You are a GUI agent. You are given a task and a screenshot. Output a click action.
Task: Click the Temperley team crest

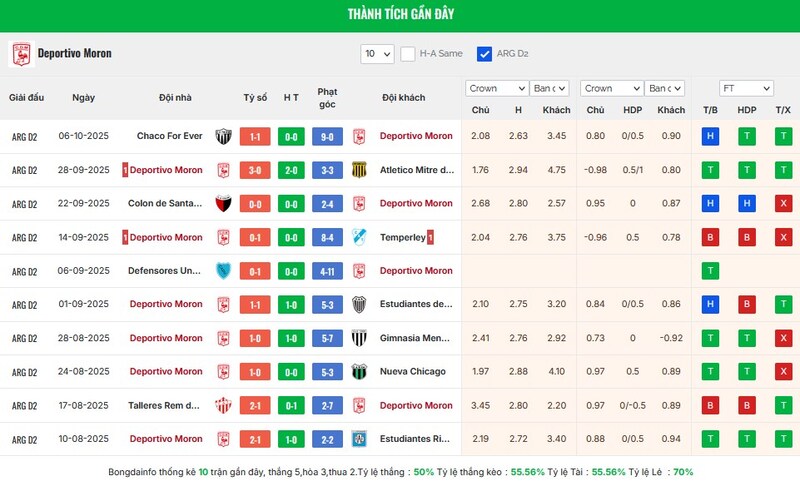click(x=359, y=237)
